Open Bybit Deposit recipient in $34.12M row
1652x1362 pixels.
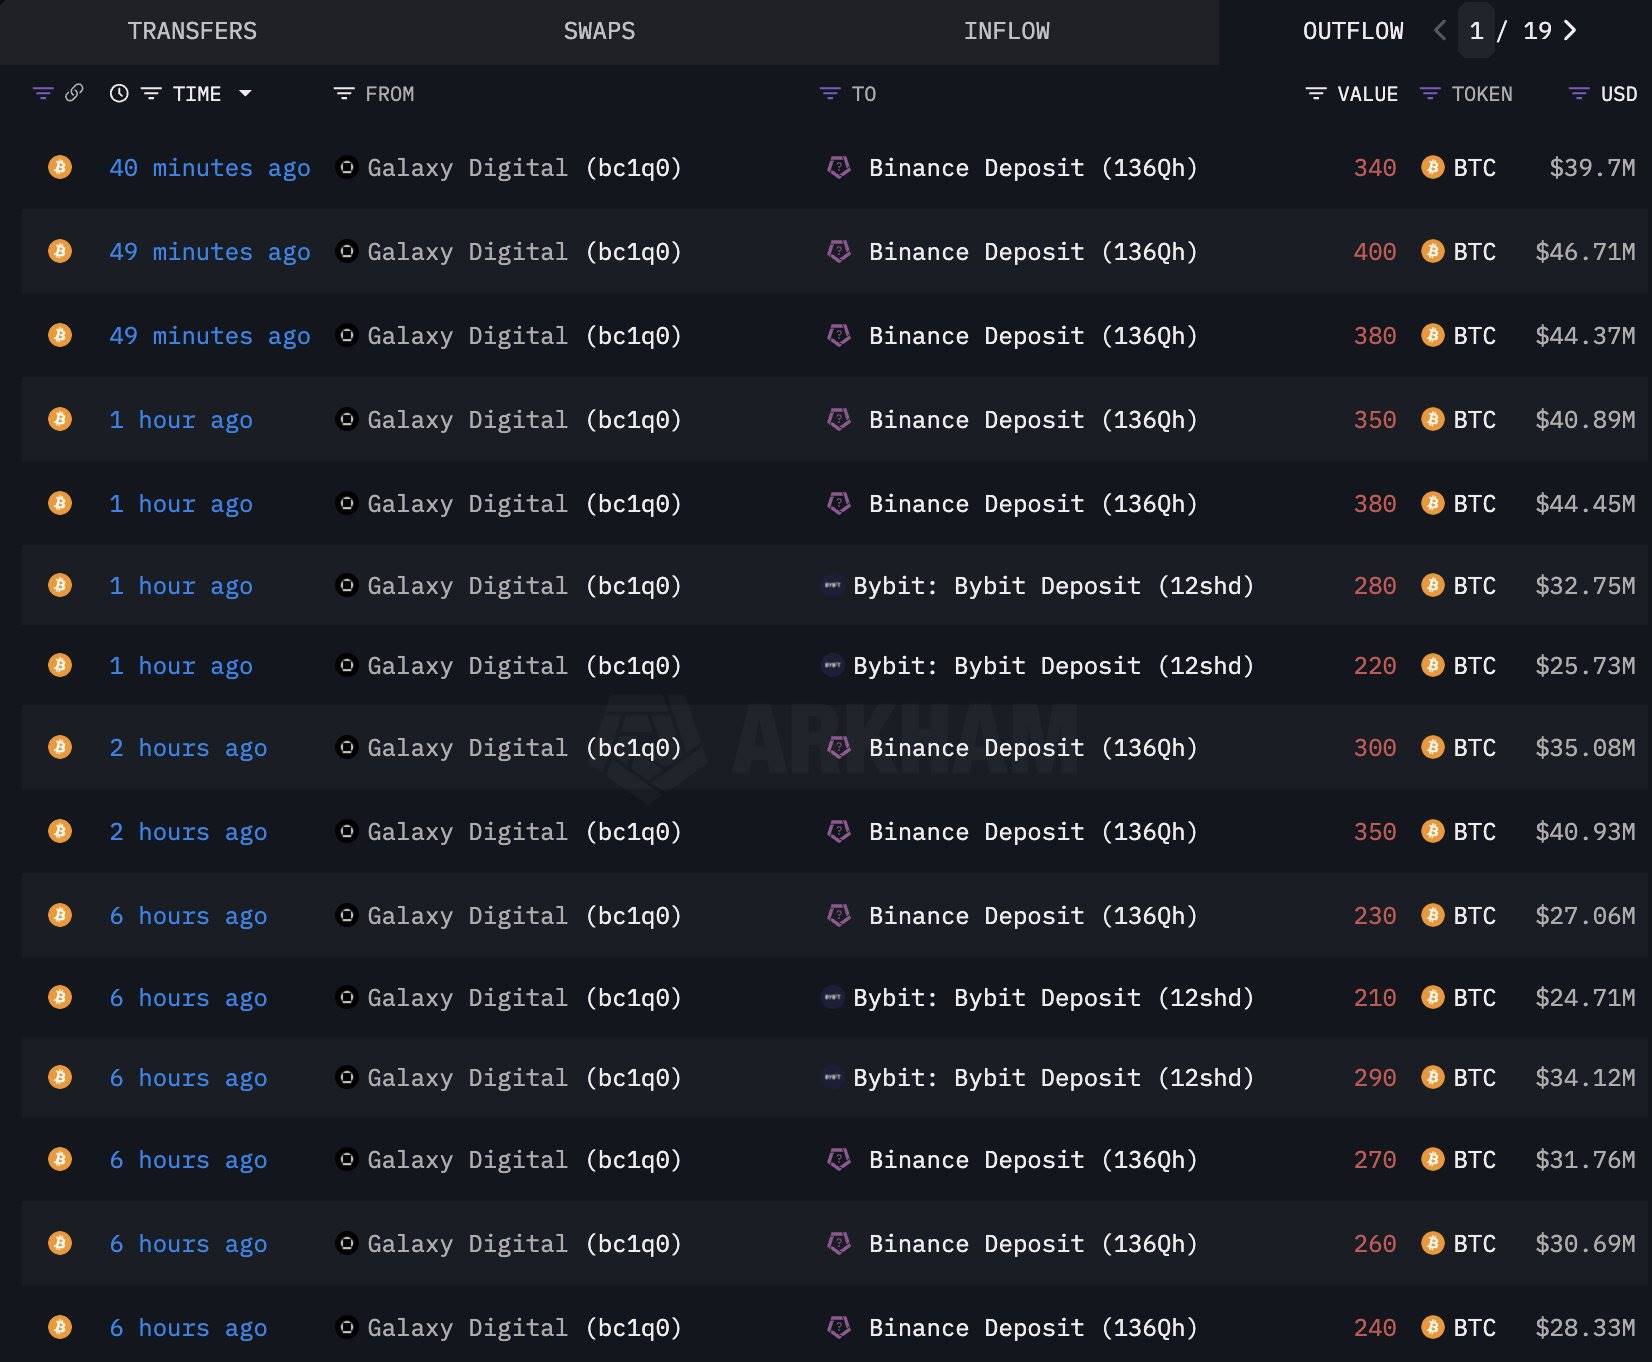(x=1053, y=1078)
